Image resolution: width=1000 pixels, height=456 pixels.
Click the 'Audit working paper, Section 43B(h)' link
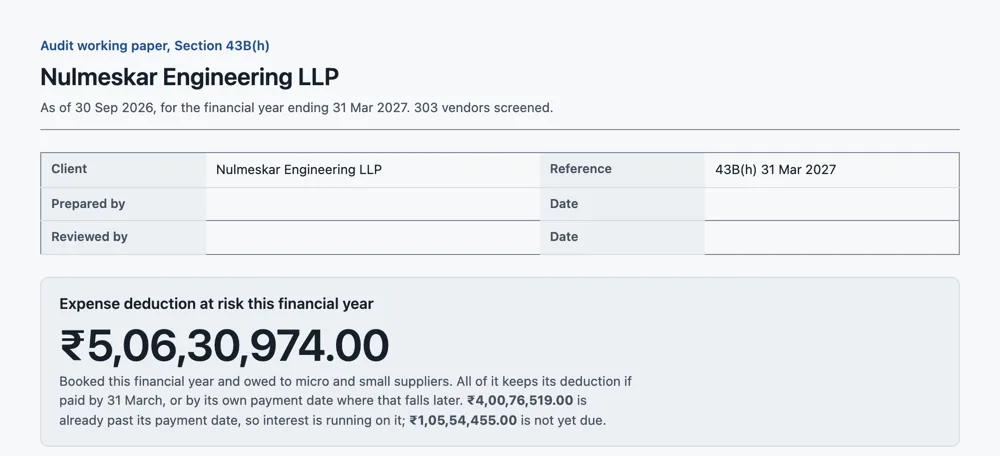coord(155,46)
